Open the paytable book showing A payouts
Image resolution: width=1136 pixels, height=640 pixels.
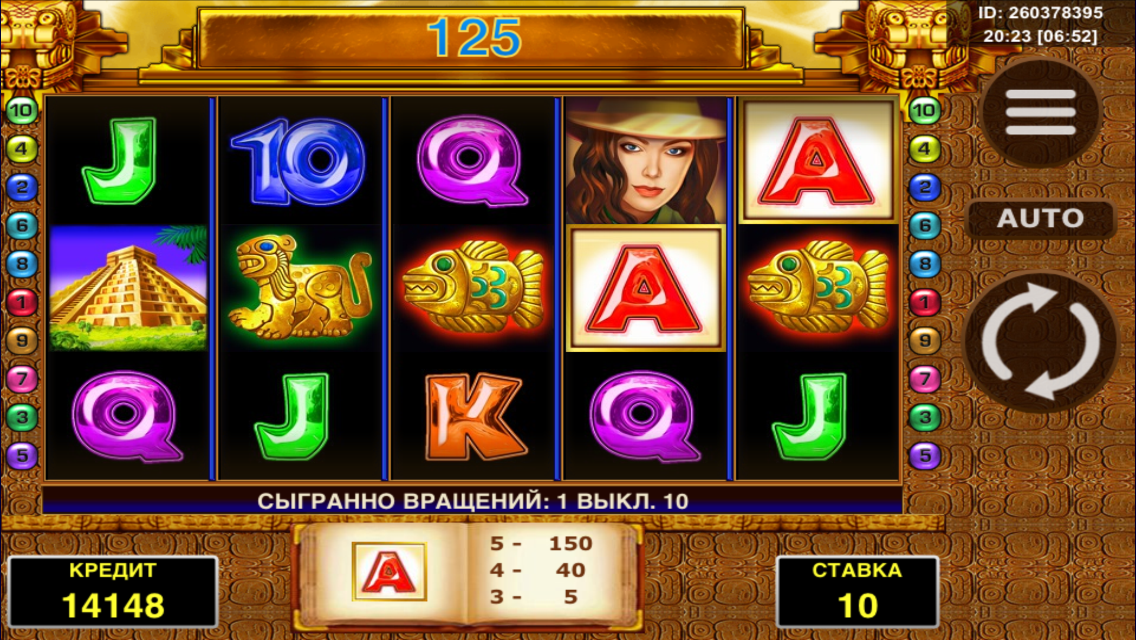pyautogui.click(x=468, y=575)
